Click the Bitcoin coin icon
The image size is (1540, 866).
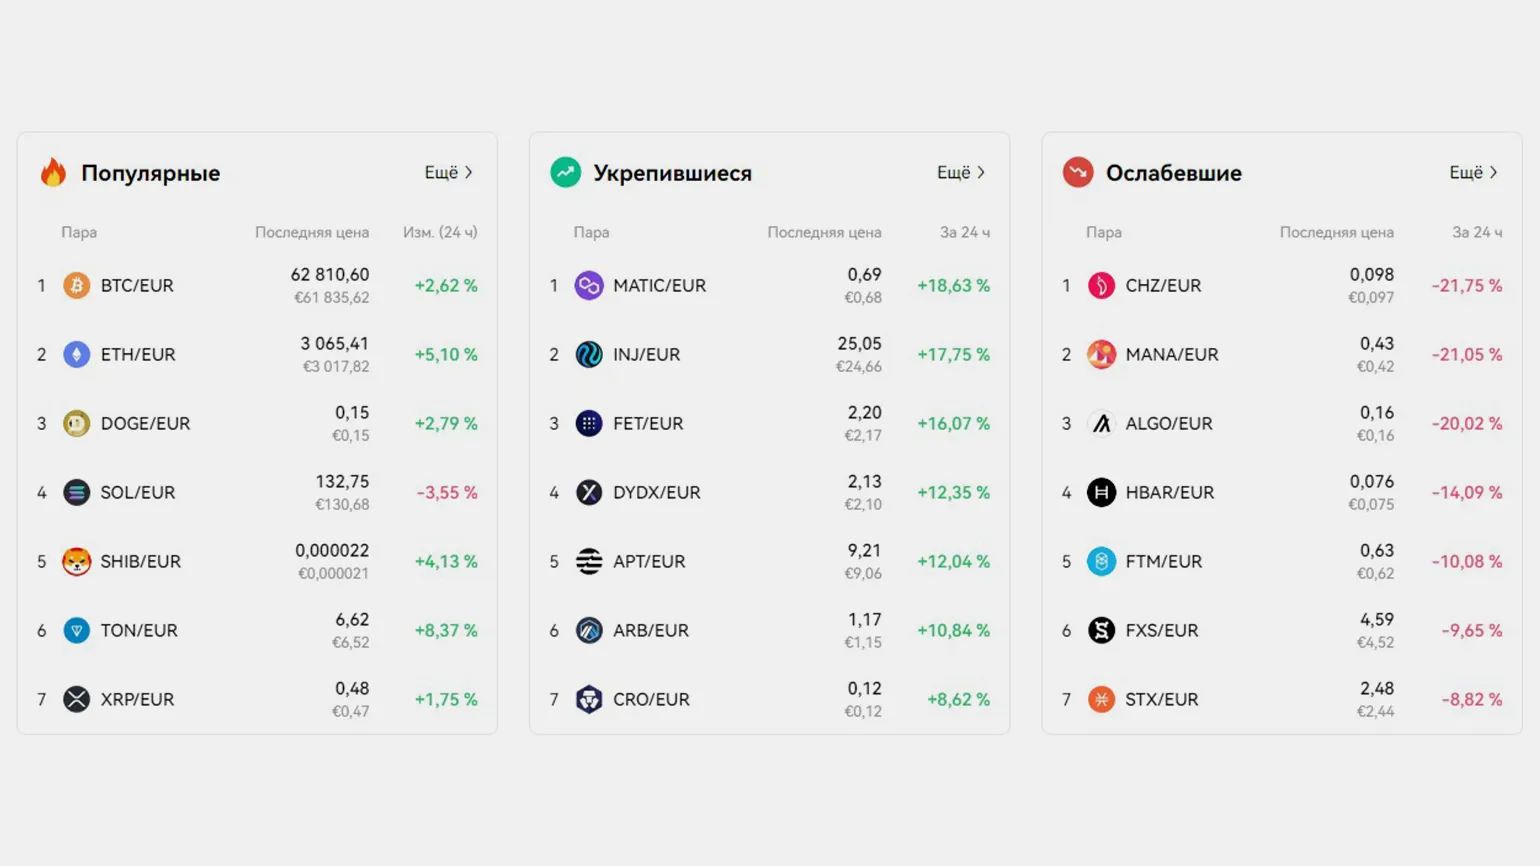(x=76, y=285)
